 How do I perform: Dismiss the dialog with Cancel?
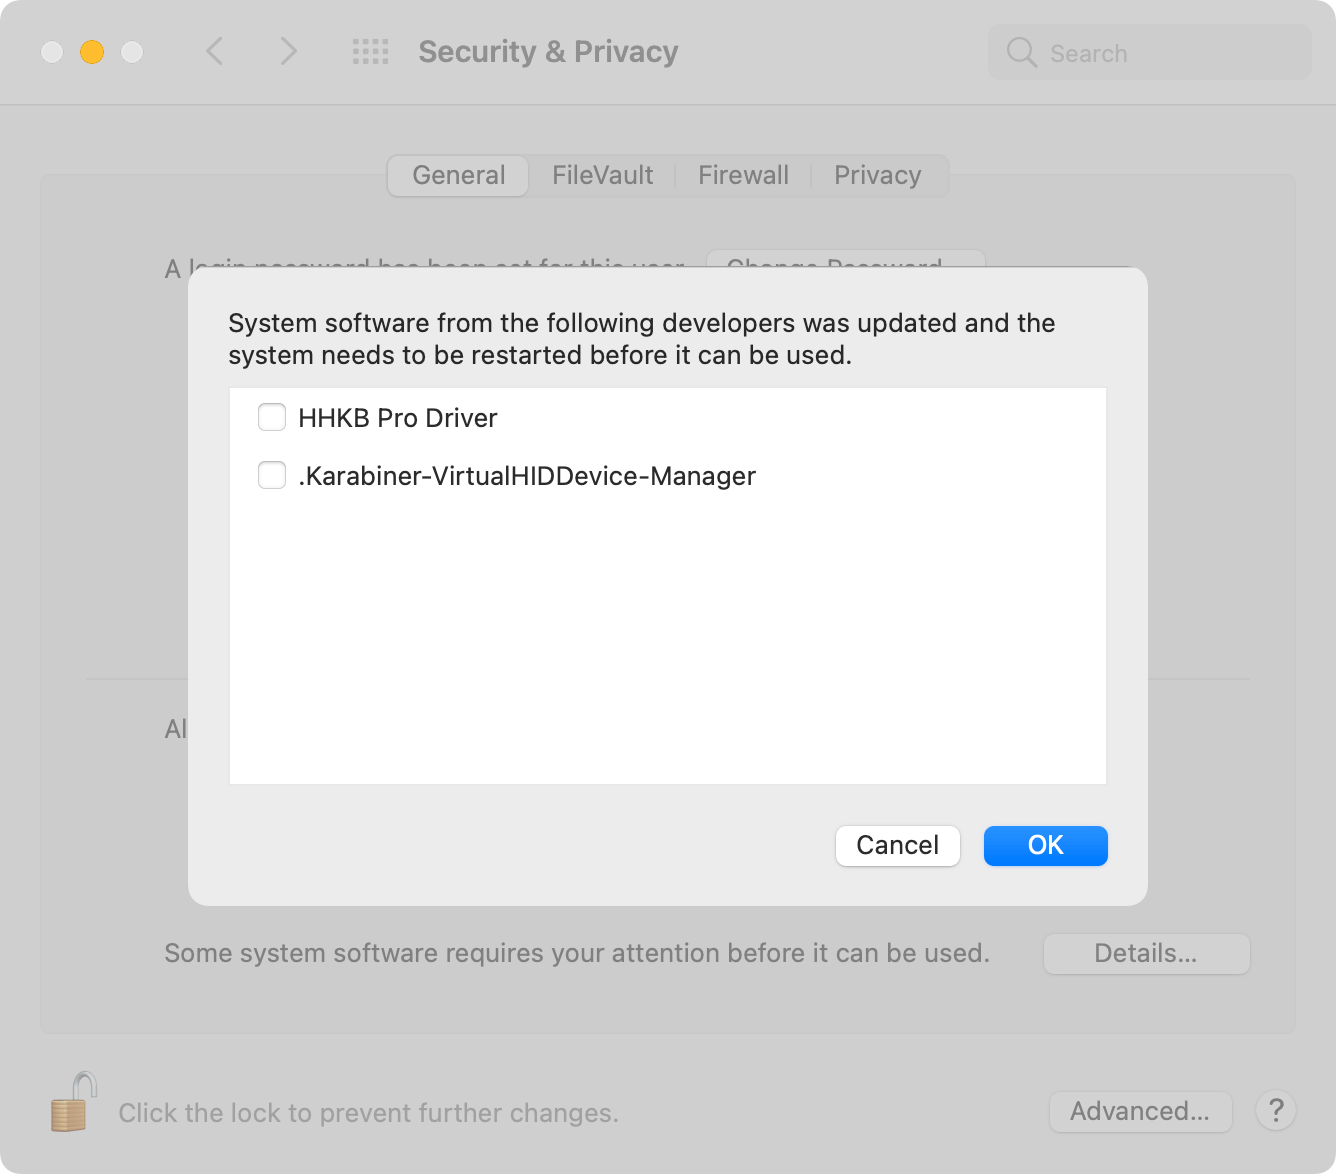898,846
